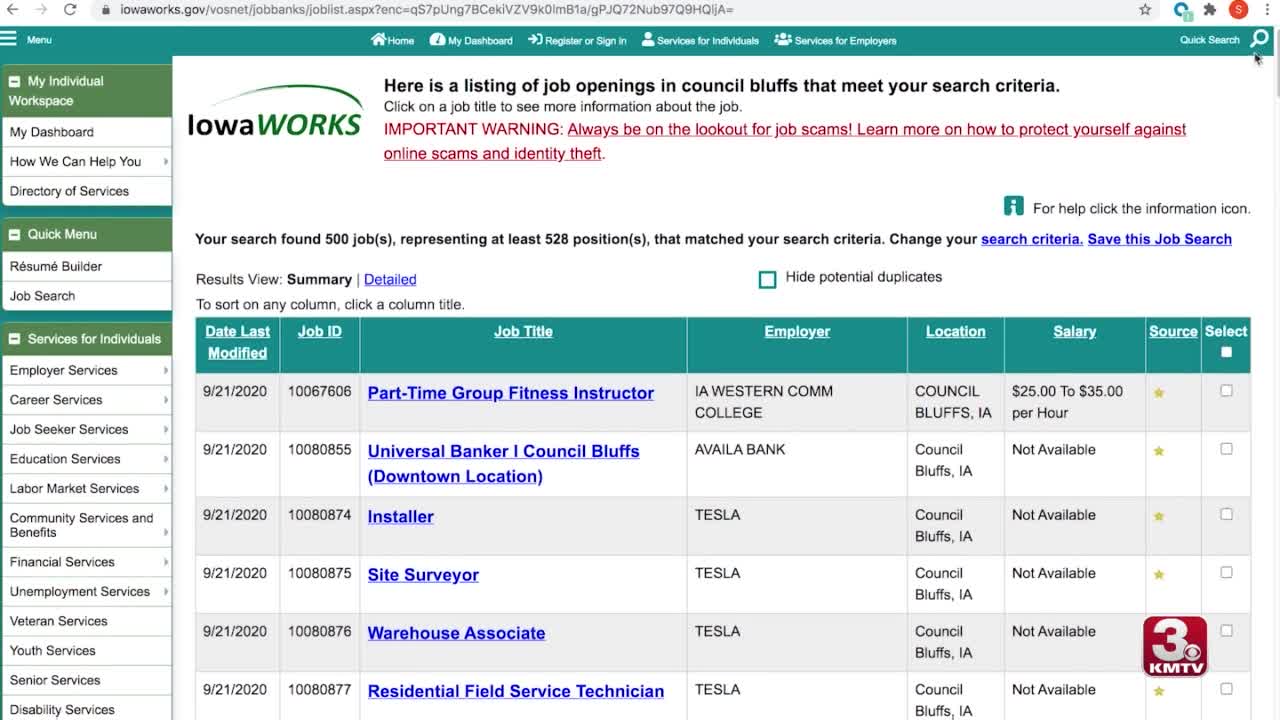The width and height of the screenshot is (1280, 720).
Task: Sort by Job ID column
Action: (x=319, y=331)
